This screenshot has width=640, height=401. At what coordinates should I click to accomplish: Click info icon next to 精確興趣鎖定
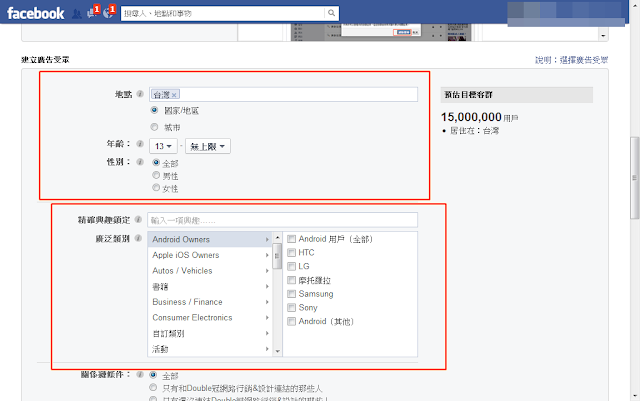[138, 220]
